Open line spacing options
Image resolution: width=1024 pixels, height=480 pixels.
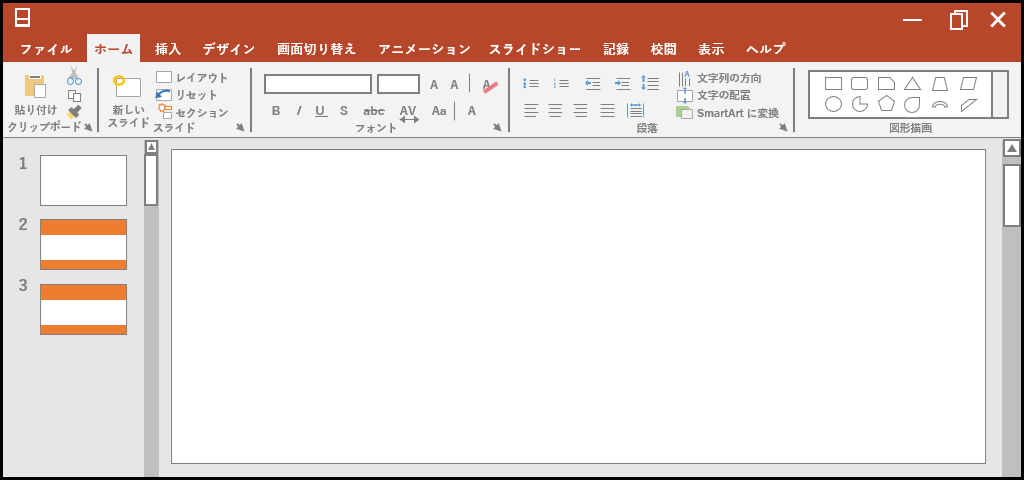pos(650,83)
